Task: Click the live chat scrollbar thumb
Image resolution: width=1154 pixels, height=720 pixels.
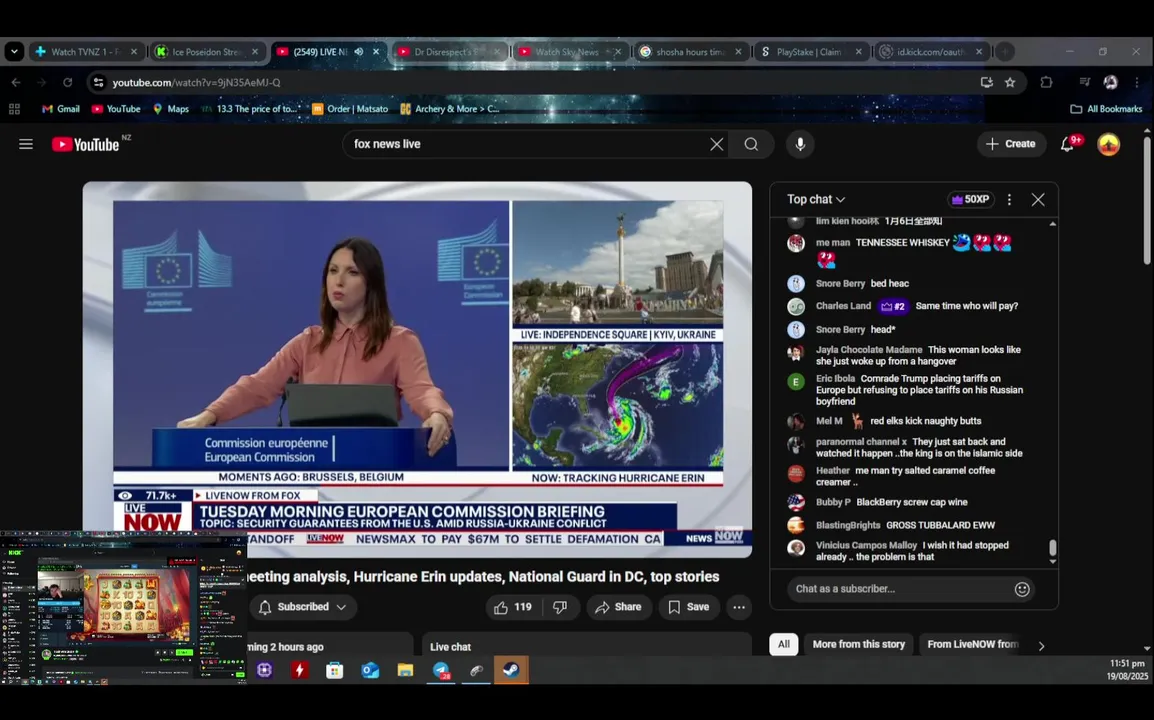Action: [x=1052, y=548]
